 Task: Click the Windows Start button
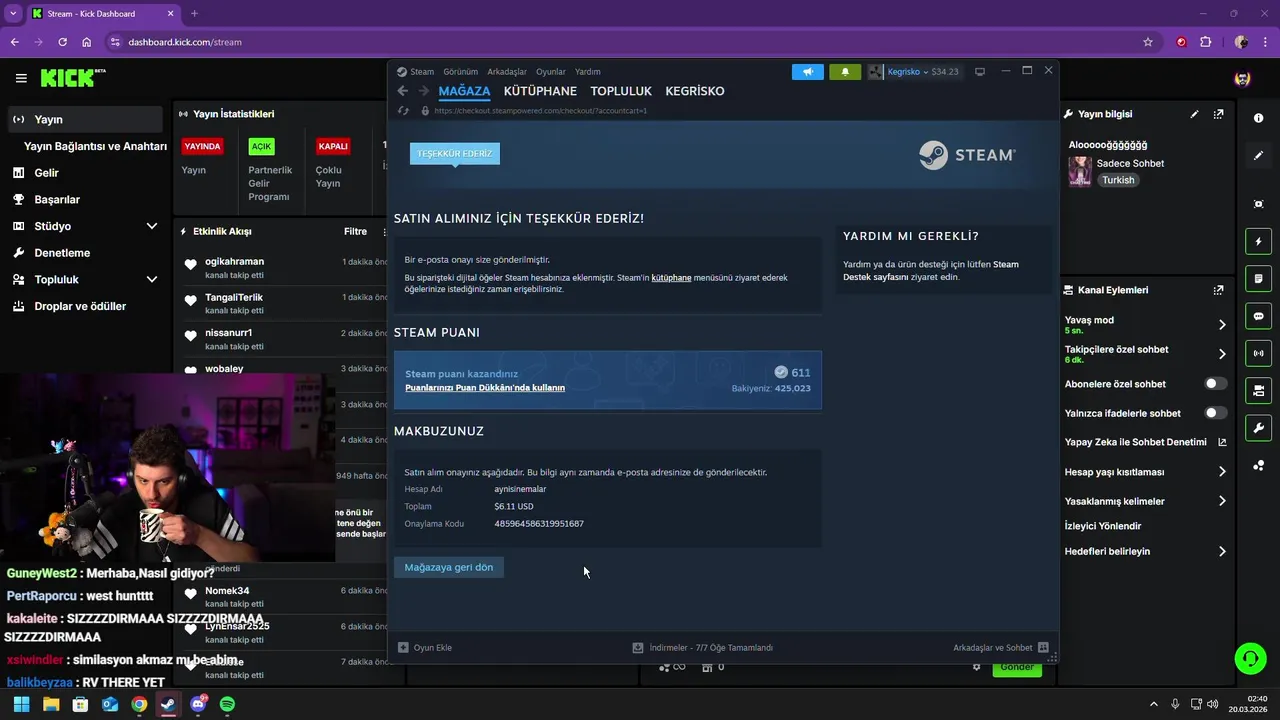pos(21,705)
